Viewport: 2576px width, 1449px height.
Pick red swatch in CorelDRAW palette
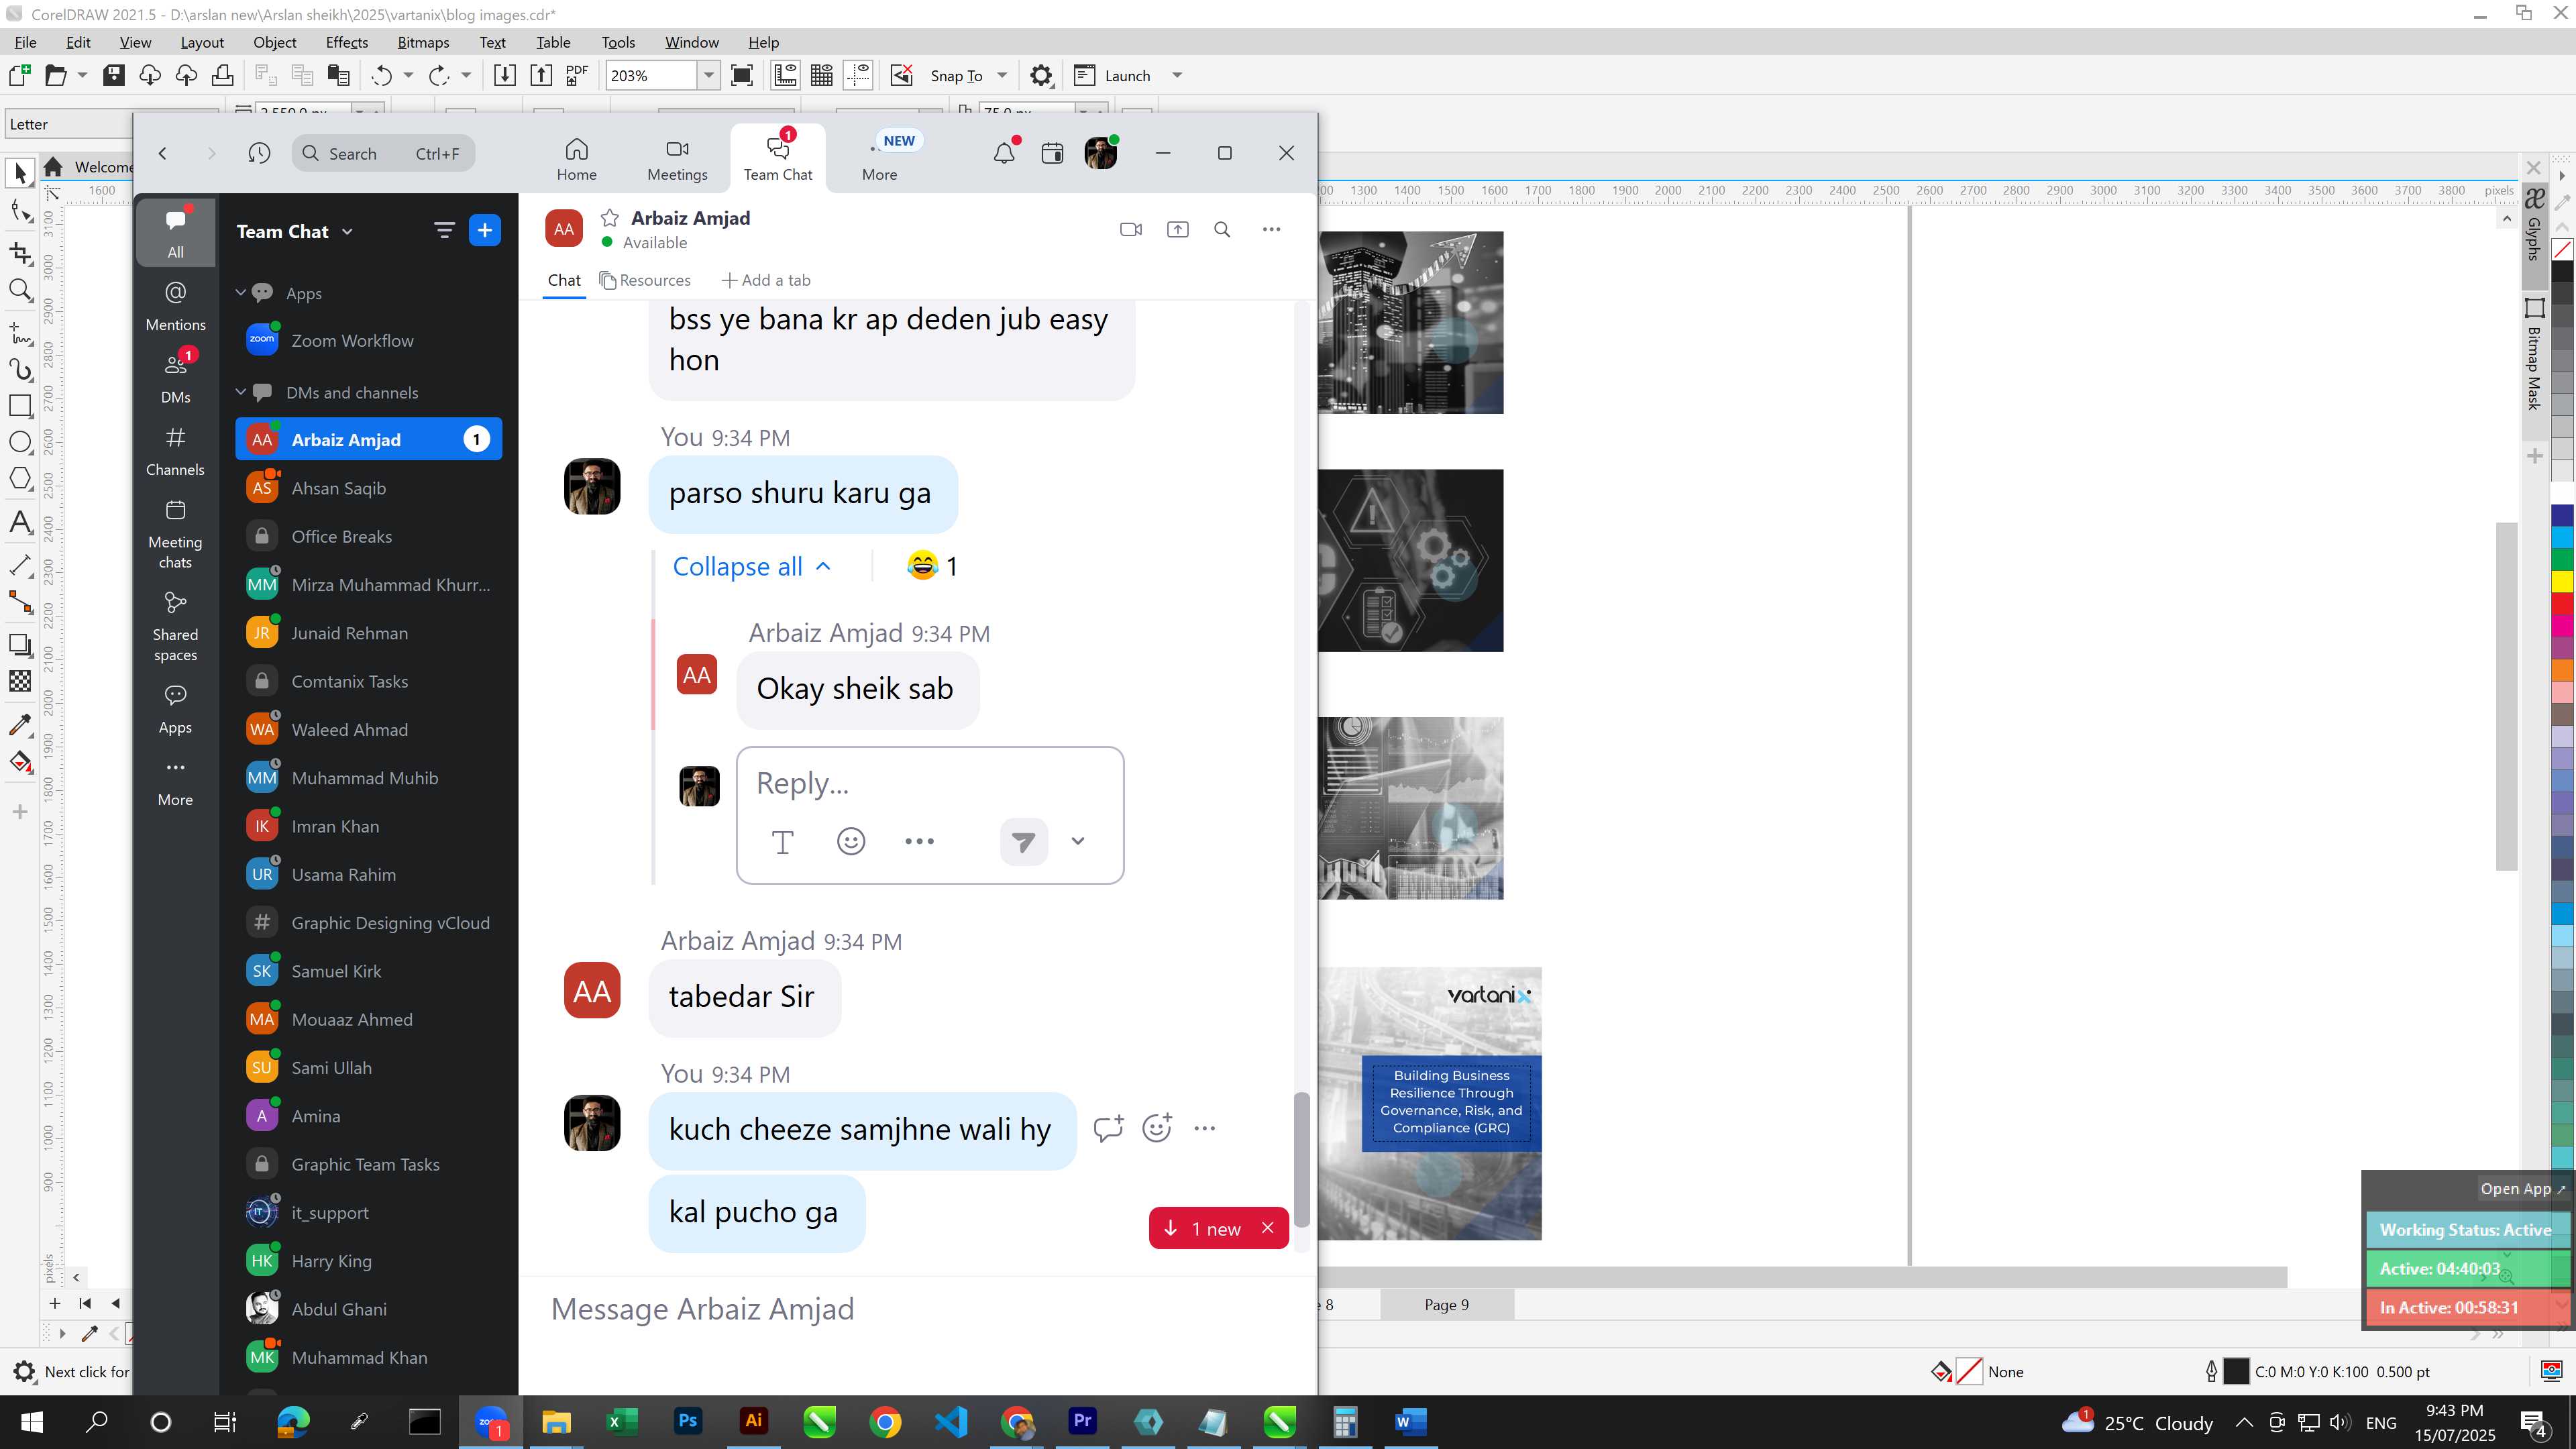point(2562,603)
